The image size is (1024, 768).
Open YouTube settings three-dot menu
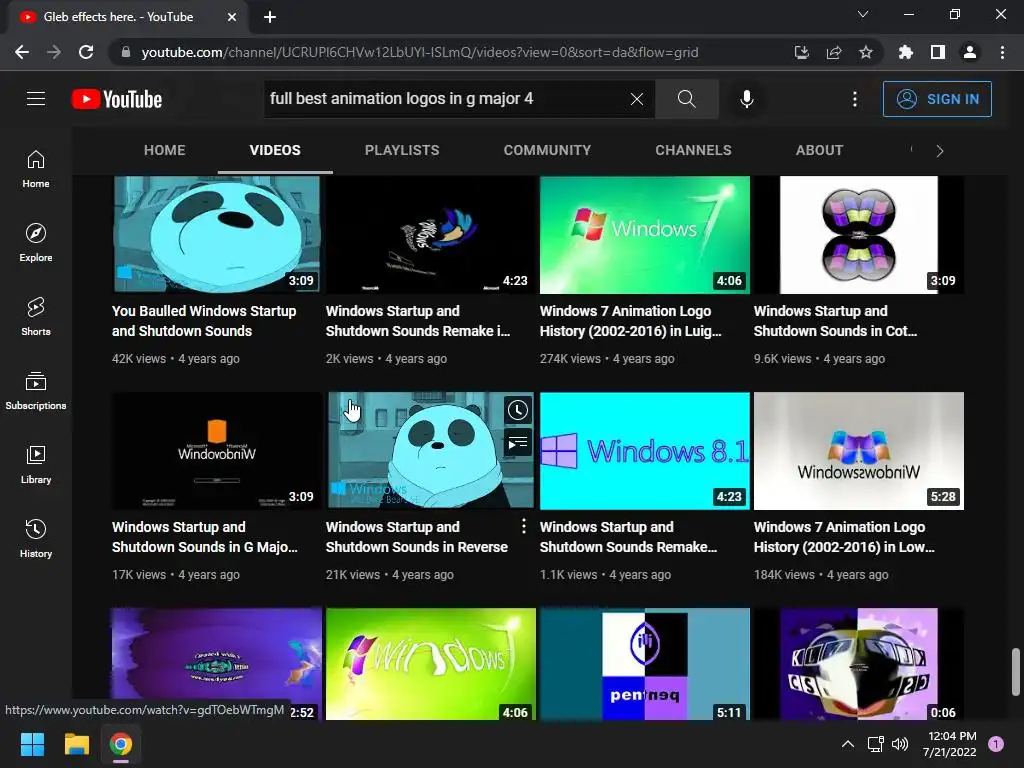click(x=854, y=99)
